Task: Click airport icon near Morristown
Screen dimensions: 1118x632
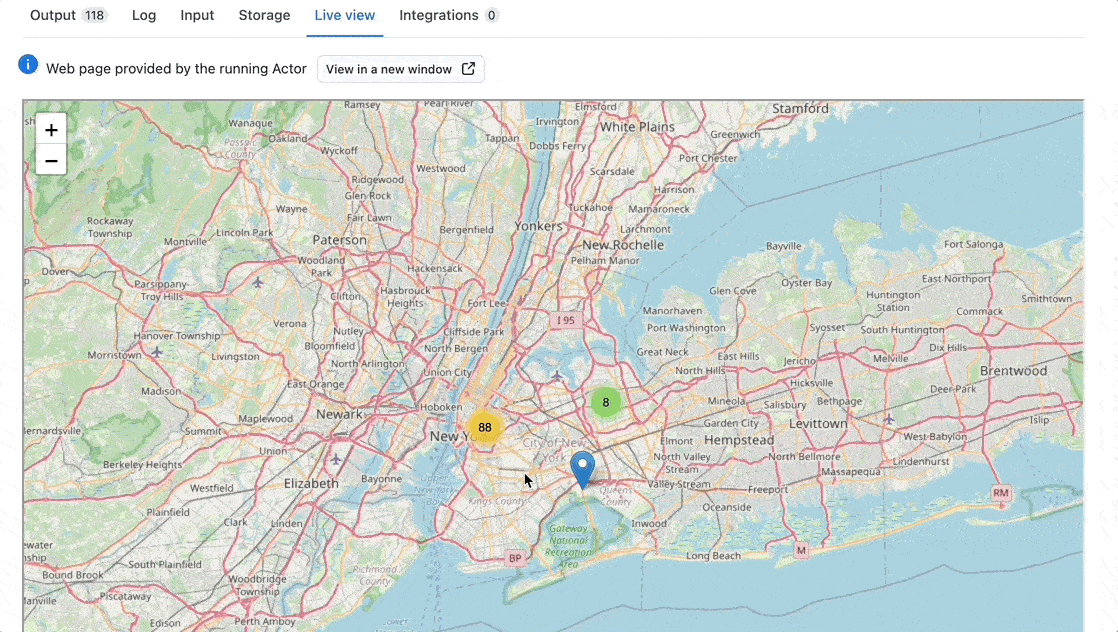Action: point(157,352)
